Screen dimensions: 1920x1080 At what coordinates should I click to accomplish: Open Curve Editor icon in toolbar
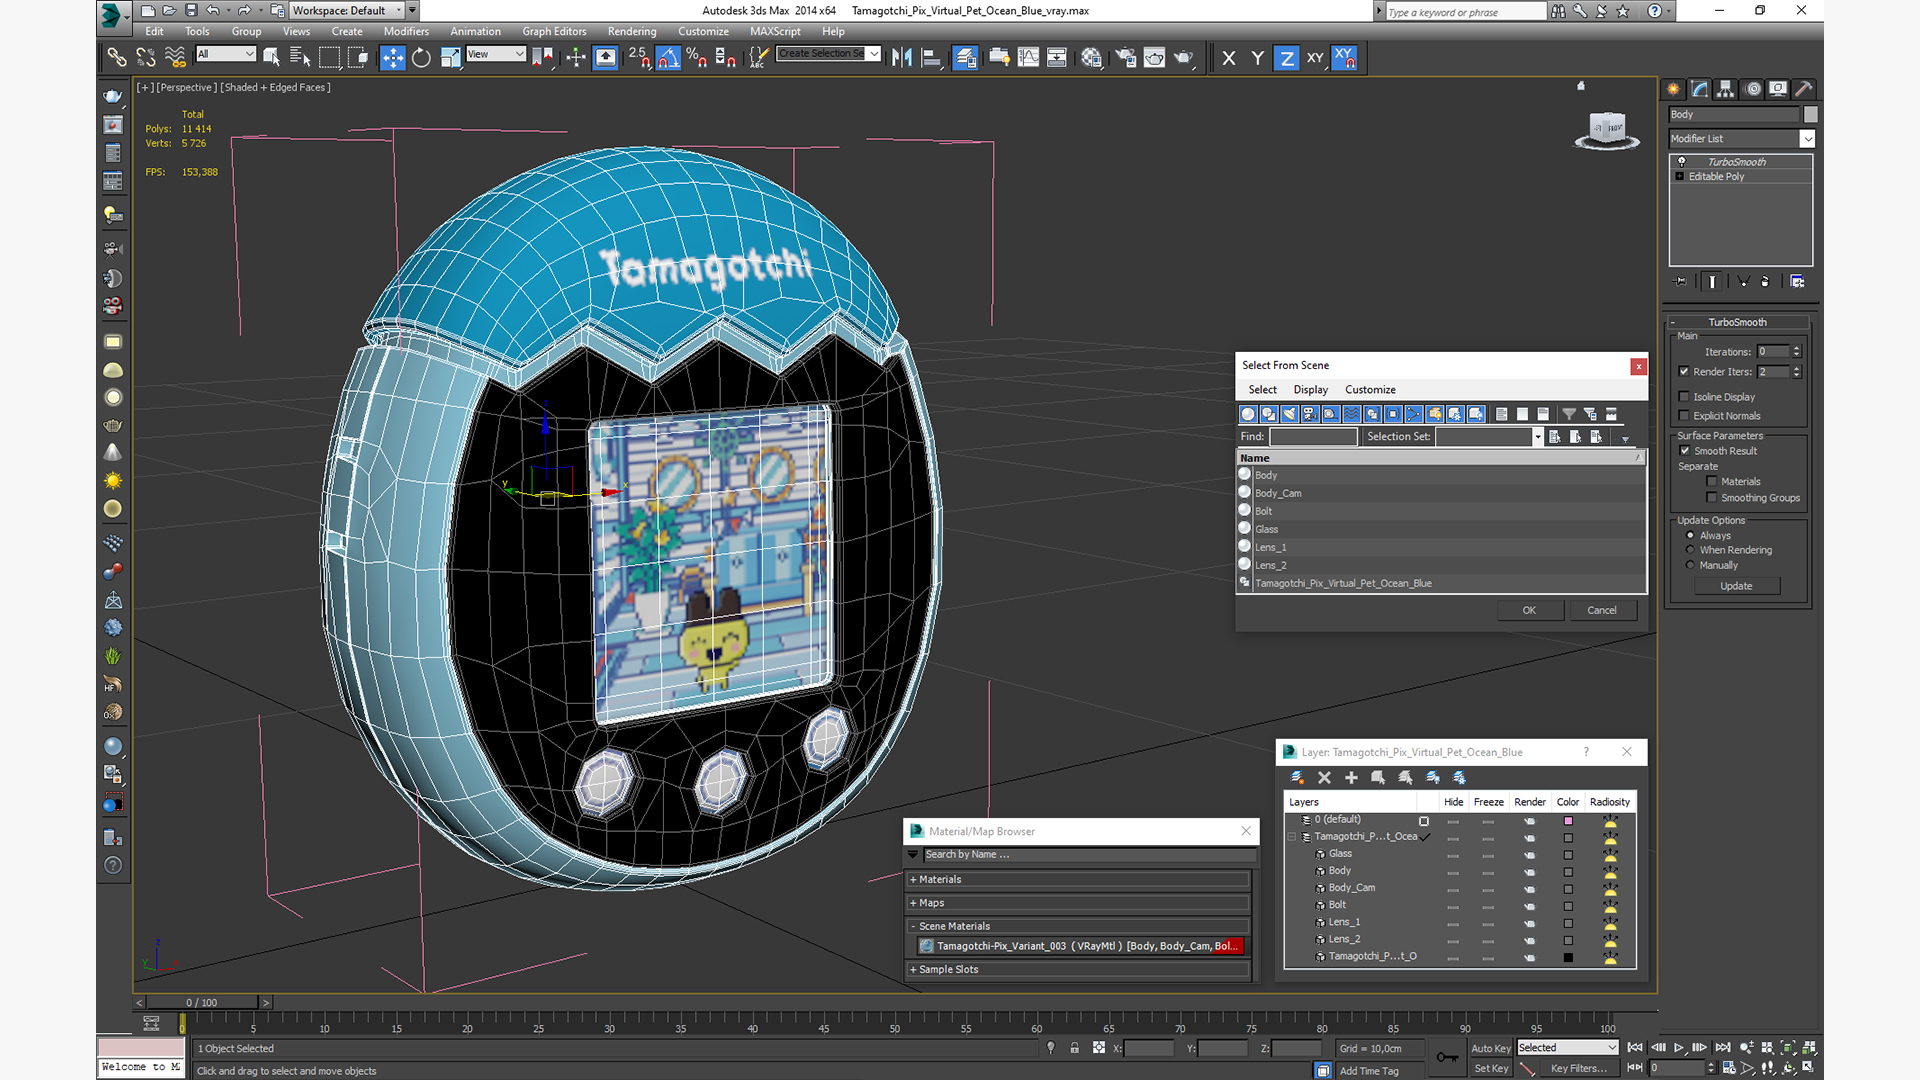pos(1028,58)
